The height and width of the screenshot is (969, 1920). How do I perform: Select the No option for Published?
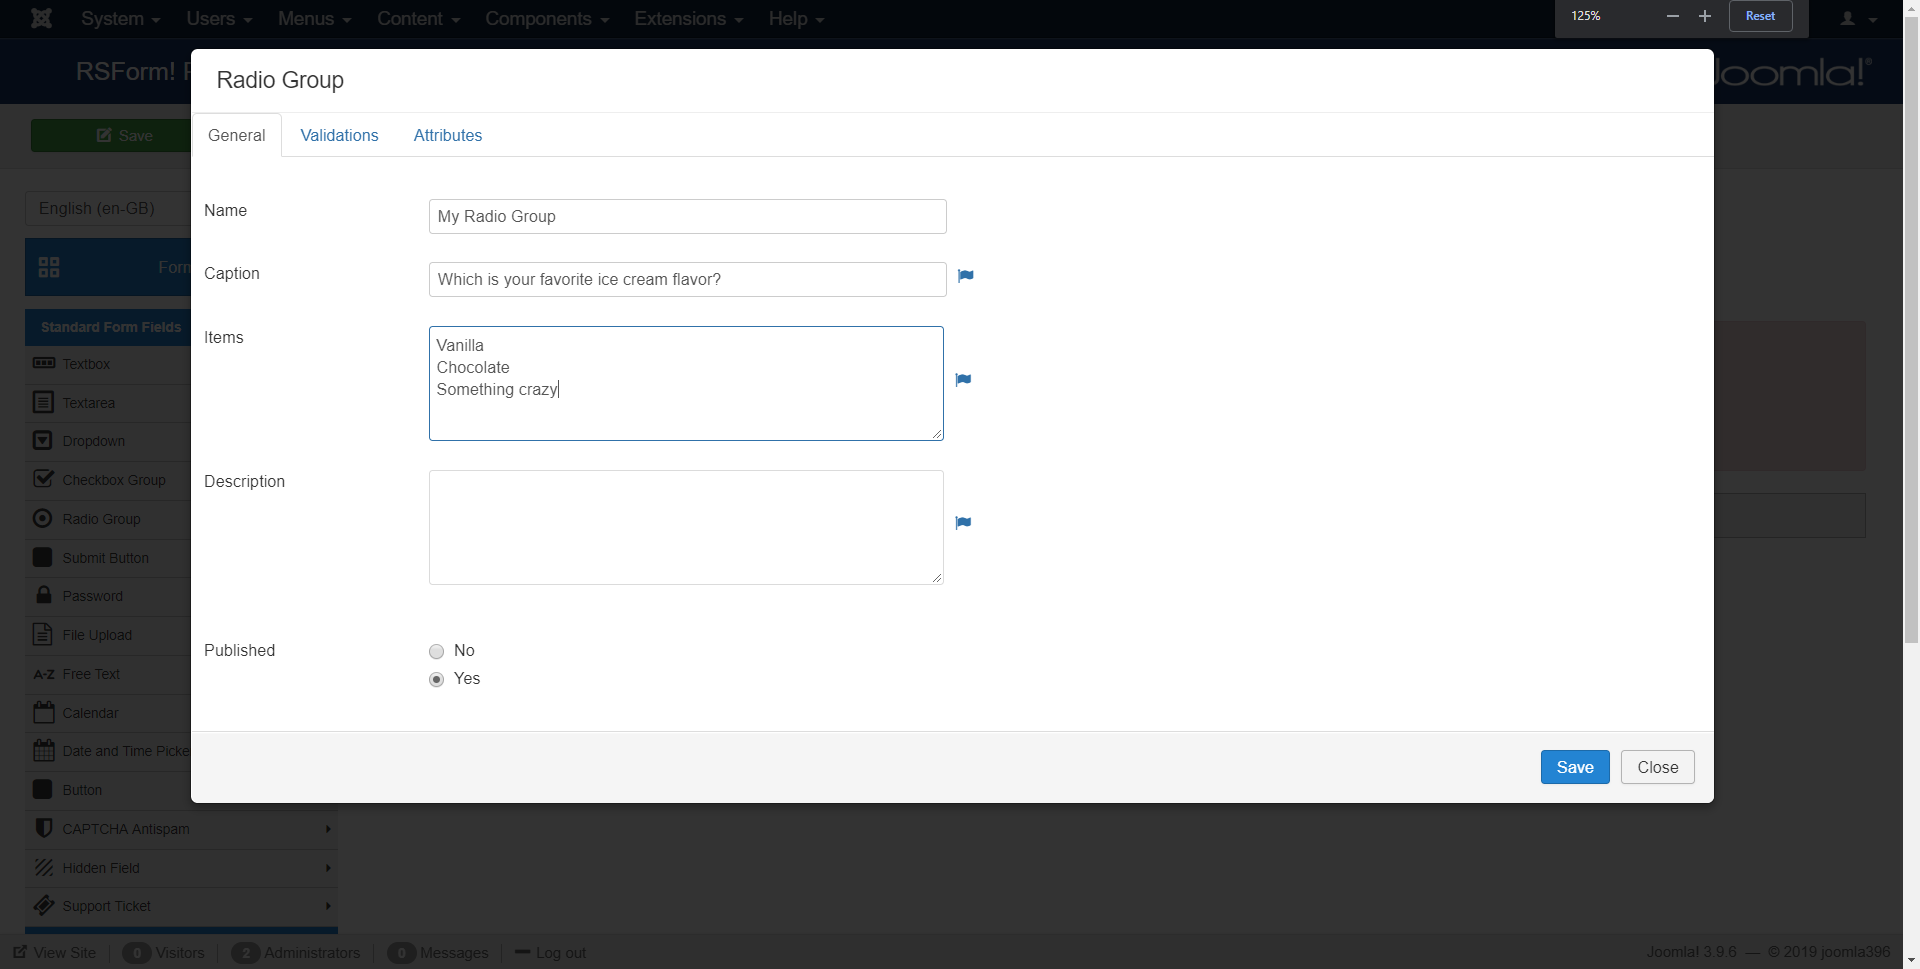coord(437,652)
